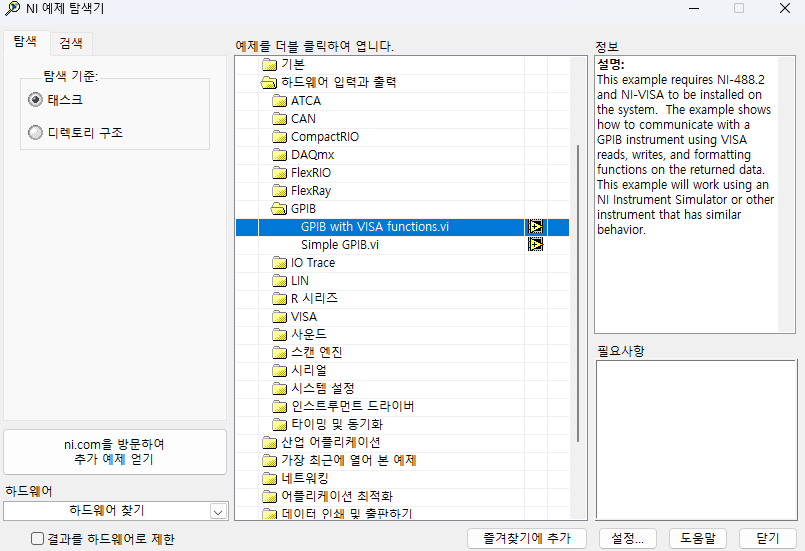
Task: Click the 어플리케이션 최적화 folder icon
Action: (269, 497)
